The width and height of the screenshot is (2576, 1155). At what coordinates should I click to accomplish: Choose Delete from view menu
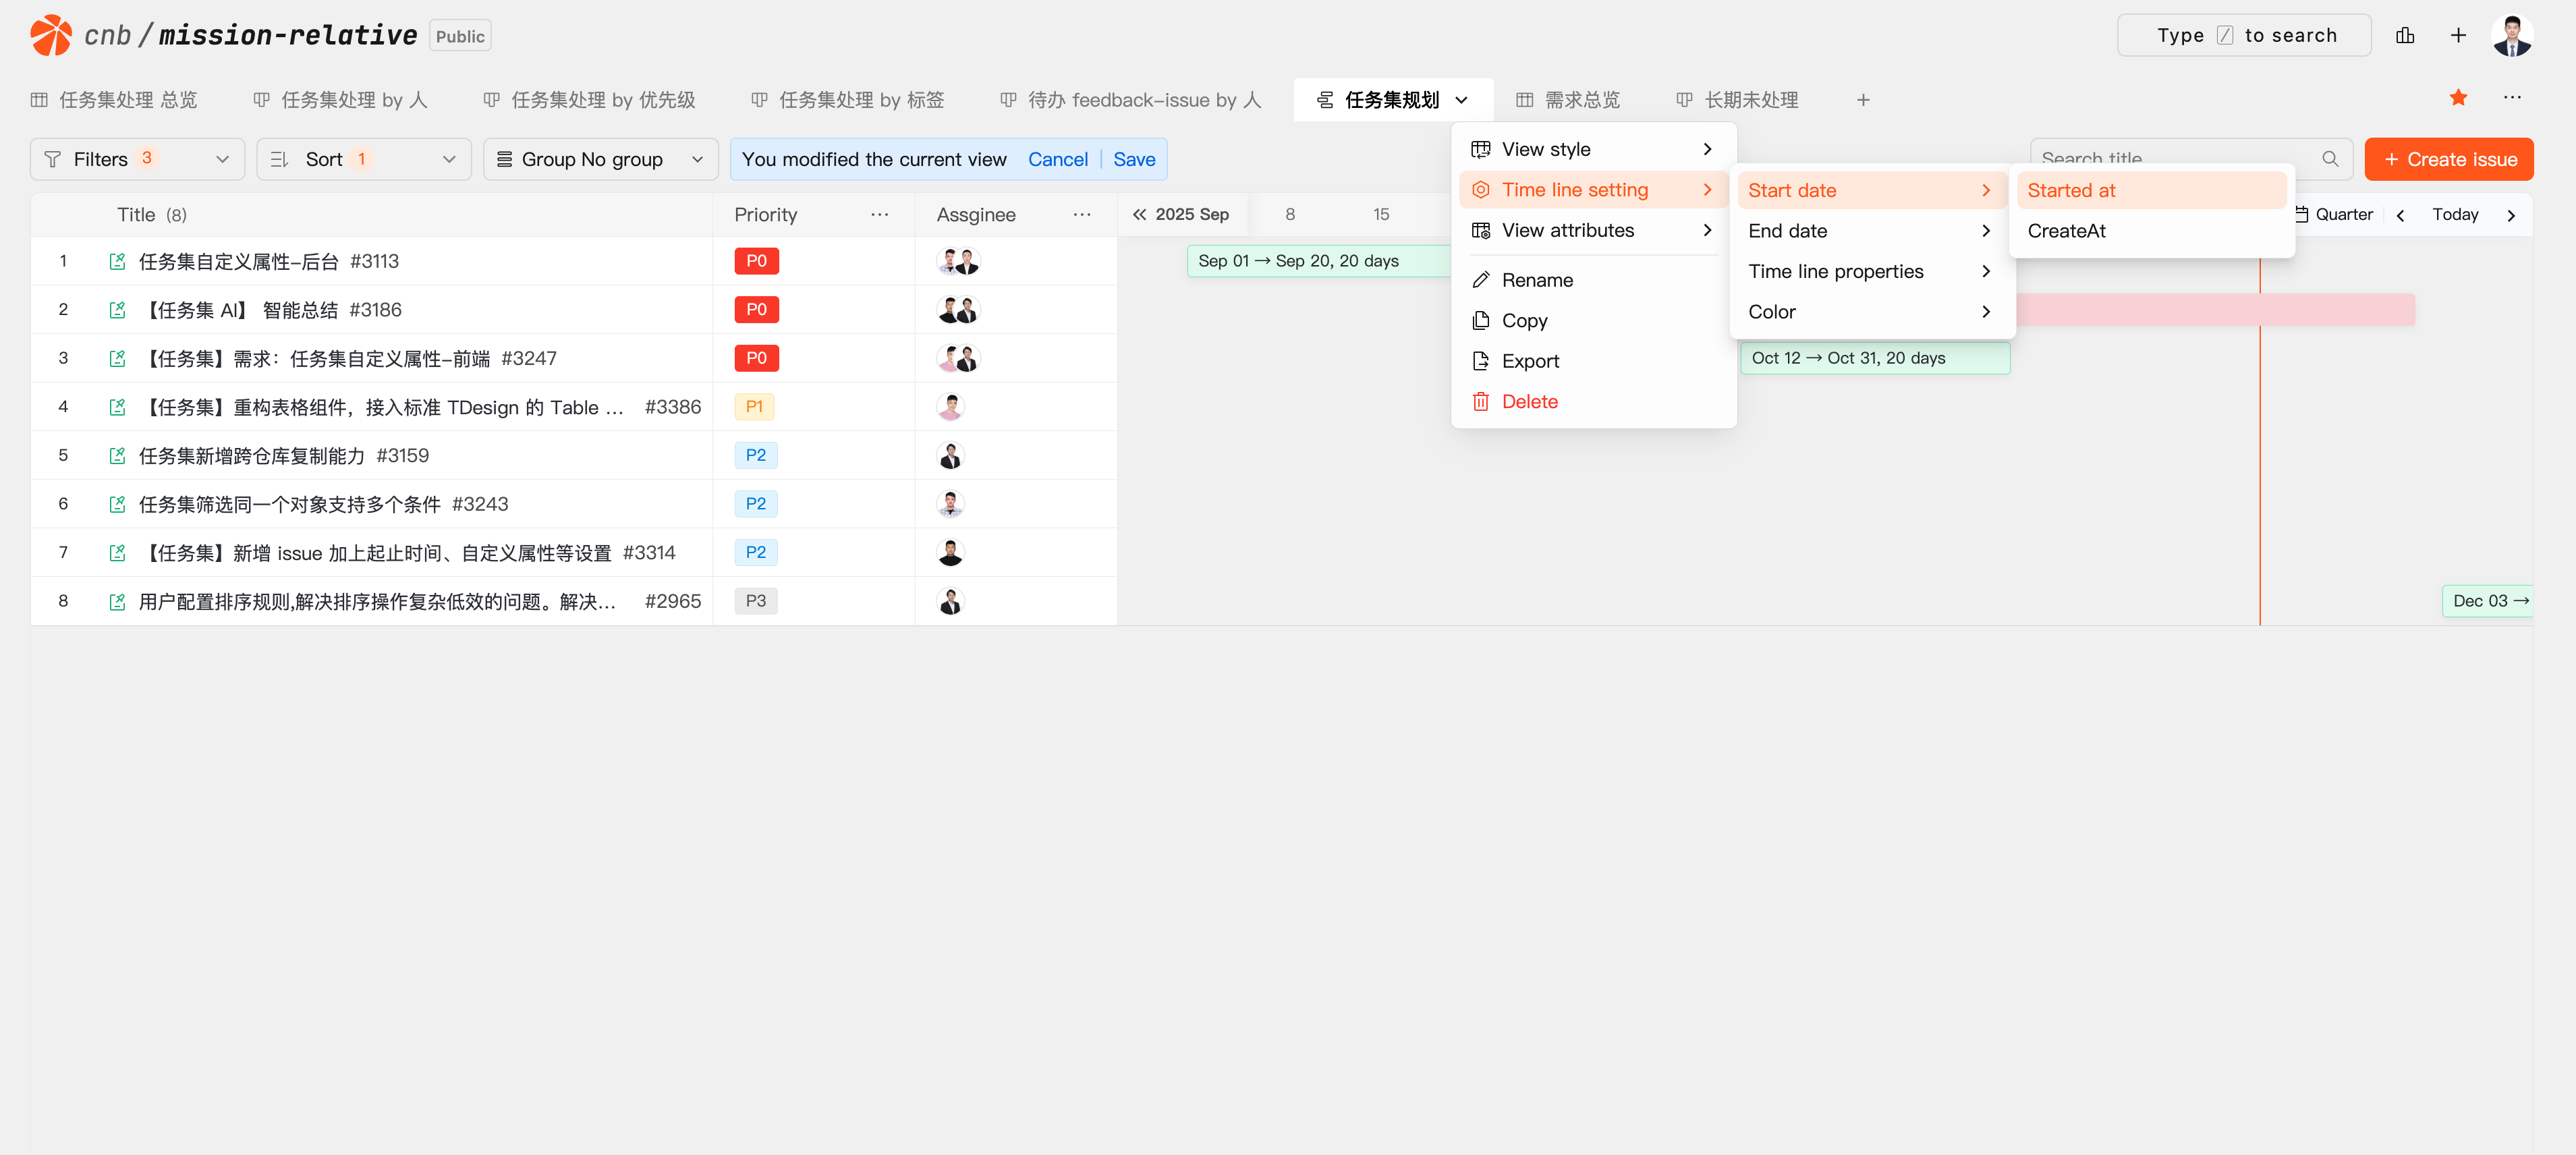(1529, 402)
